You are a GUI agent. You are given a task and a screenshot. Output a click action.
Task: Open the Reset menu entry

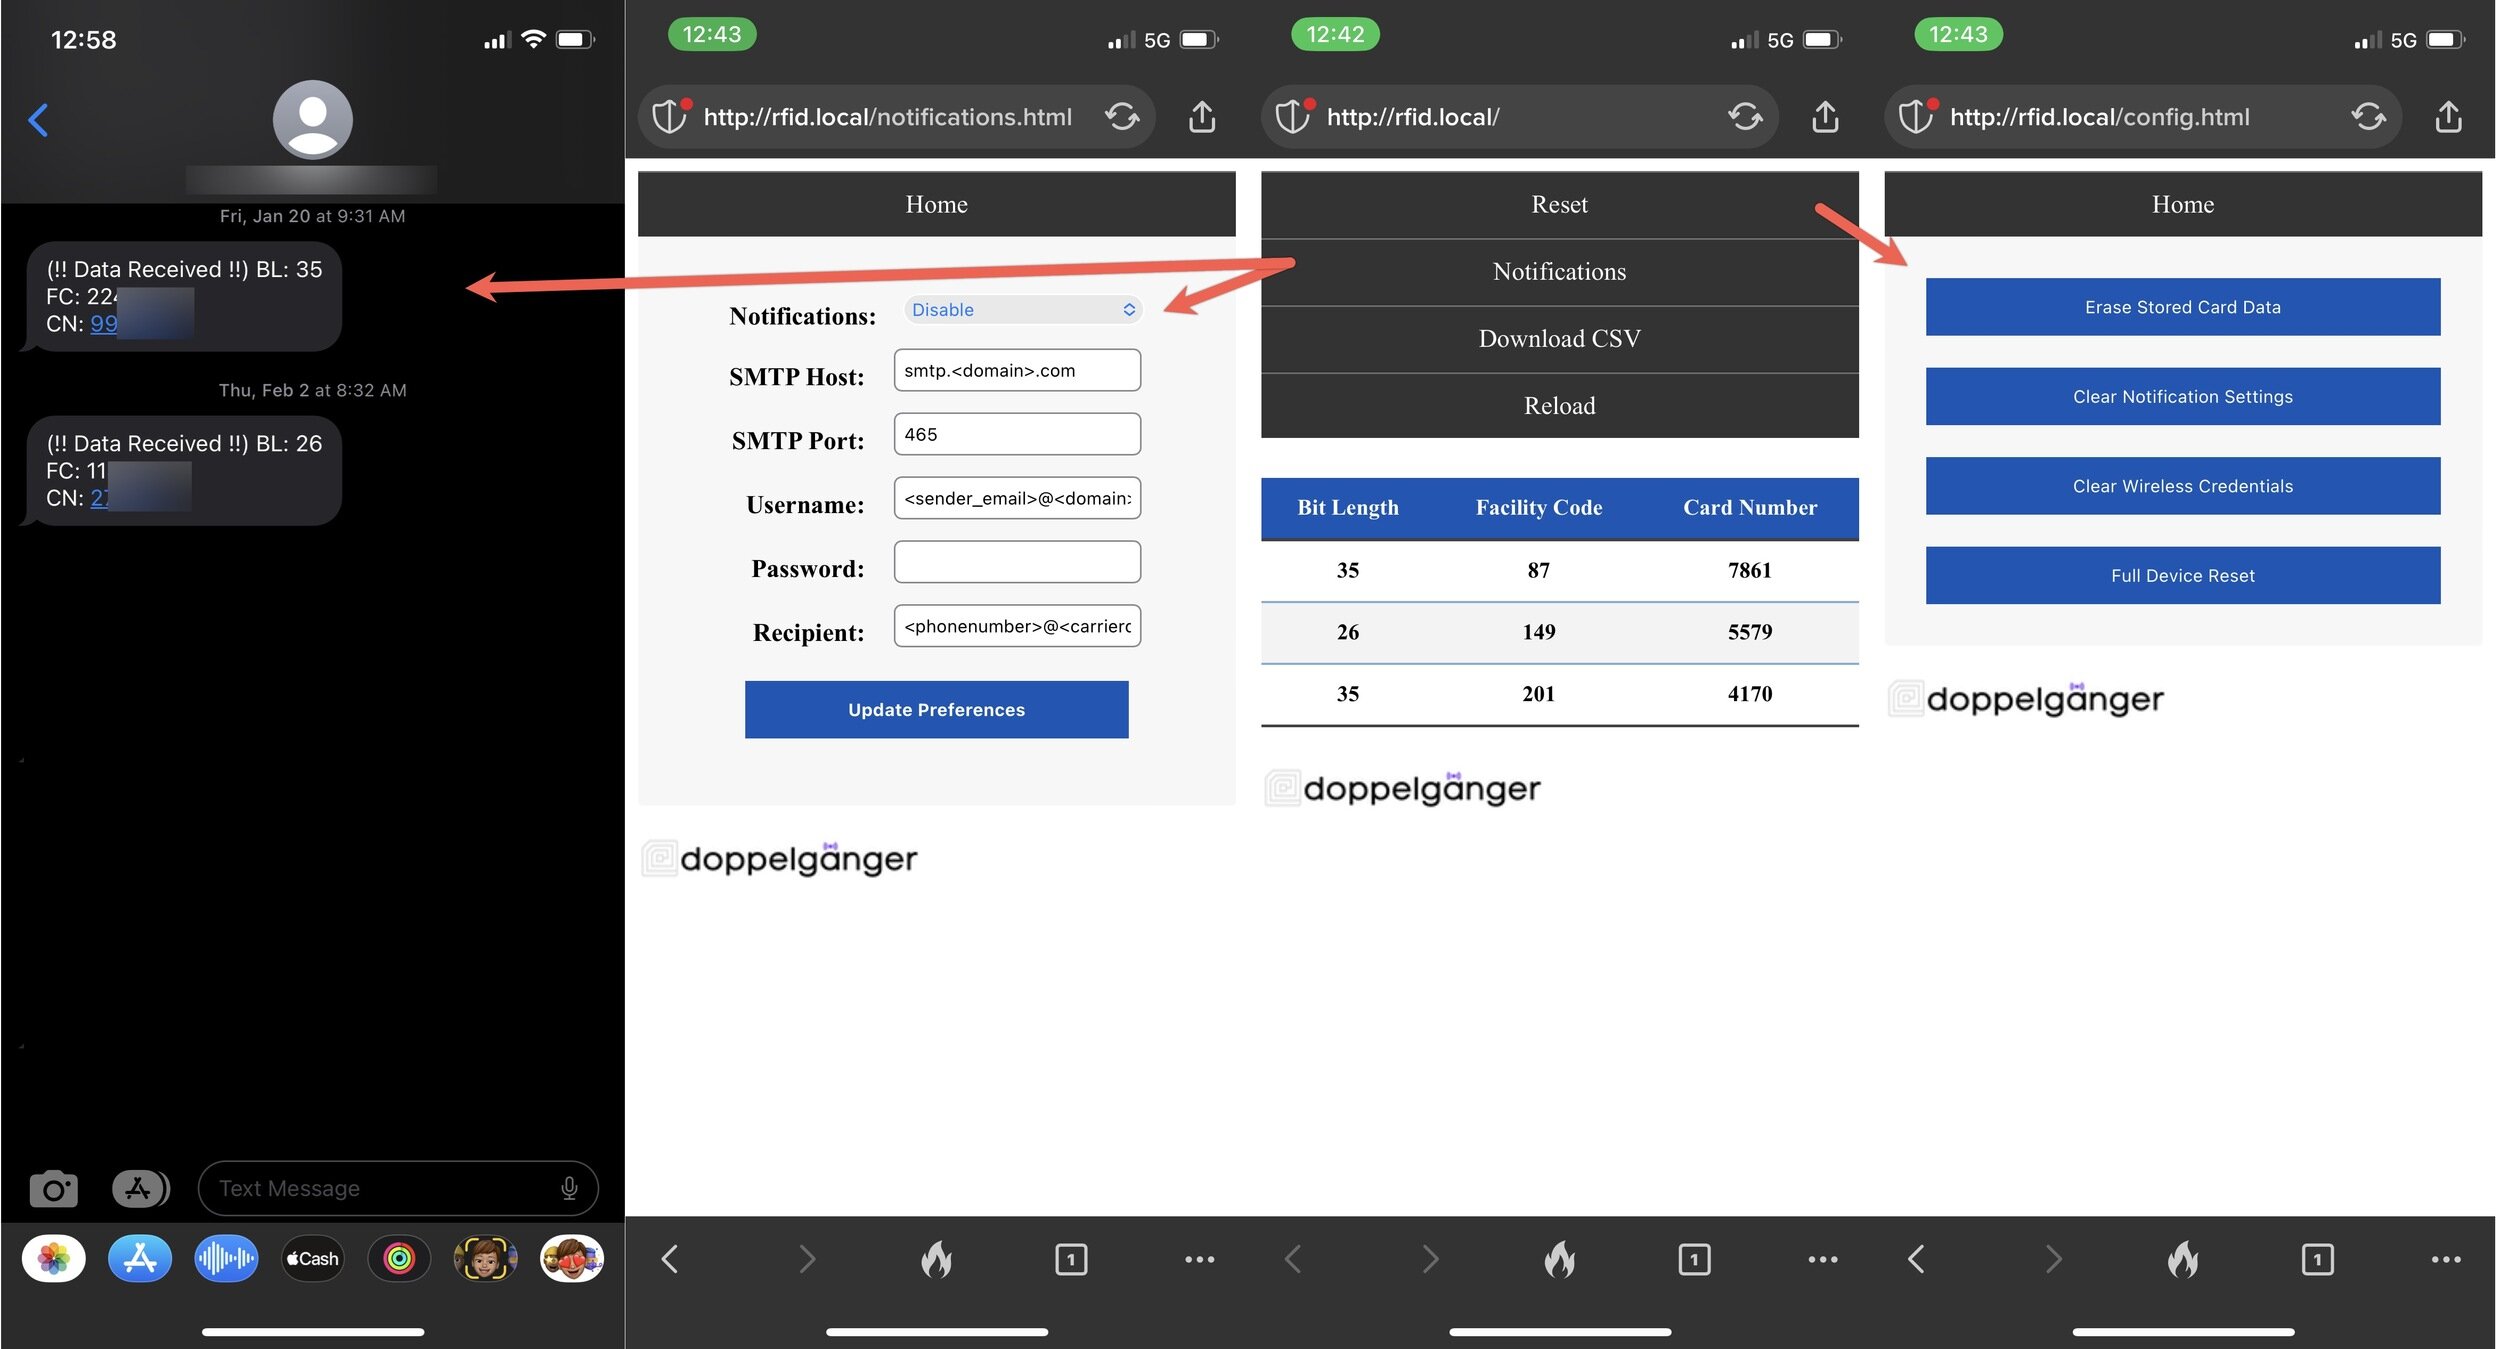(1558, 205)
